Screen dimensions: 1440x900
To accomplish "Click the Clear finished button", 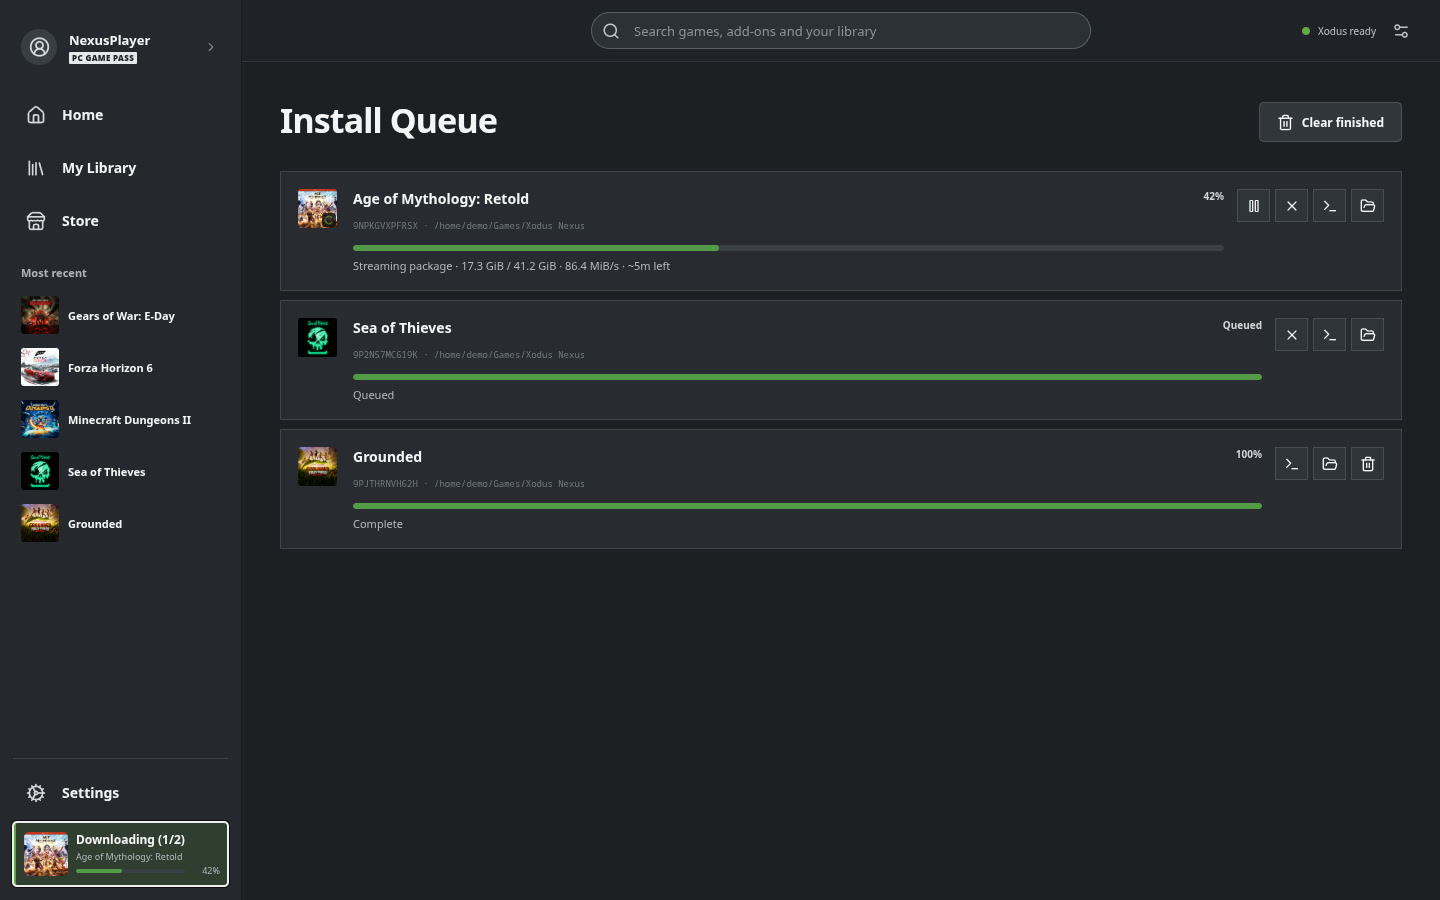I will (x=1330, y=122).
